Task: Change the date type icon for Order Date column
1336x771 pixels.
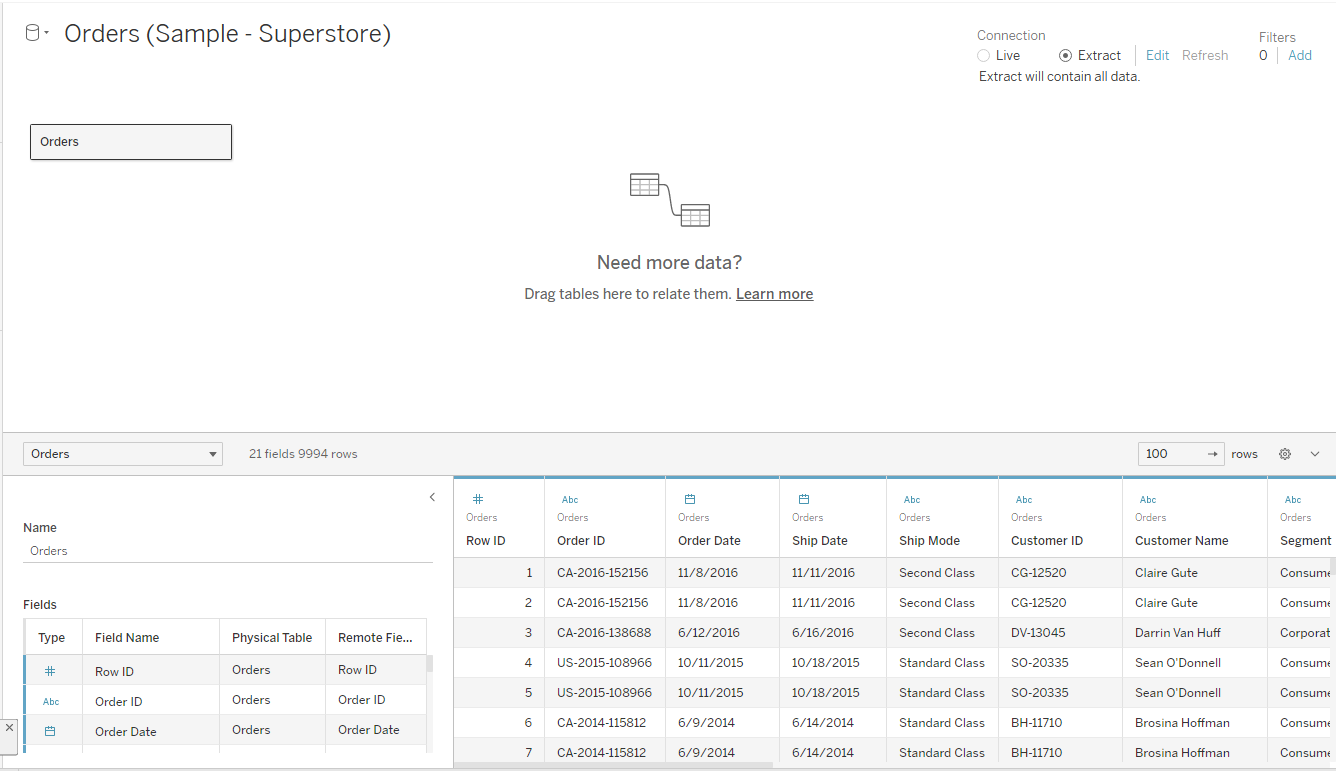Action: (689, 499)
